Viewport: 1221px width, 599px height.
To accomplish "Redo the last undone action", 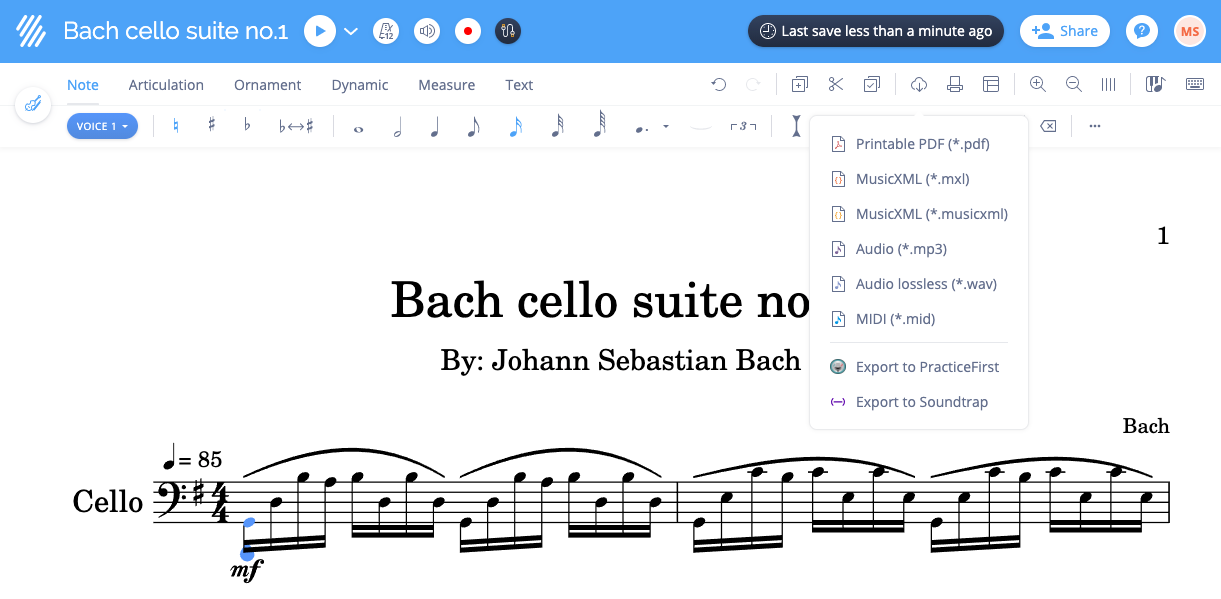I will [753, 85].
